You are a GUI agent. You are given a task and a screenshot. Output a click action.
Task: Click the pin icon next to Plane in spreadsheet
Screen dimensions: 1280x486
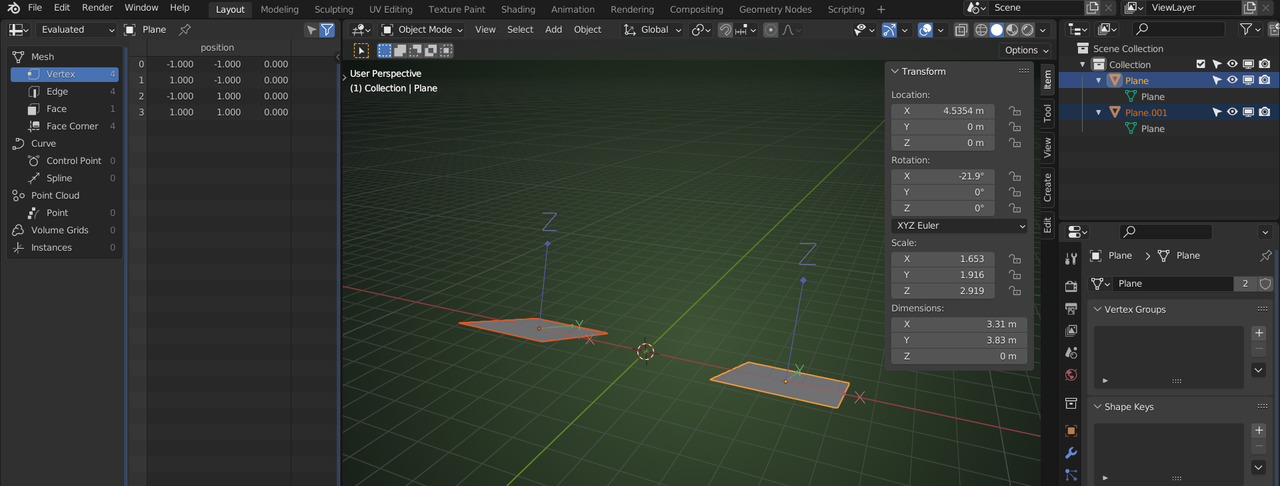coord(184,30)
